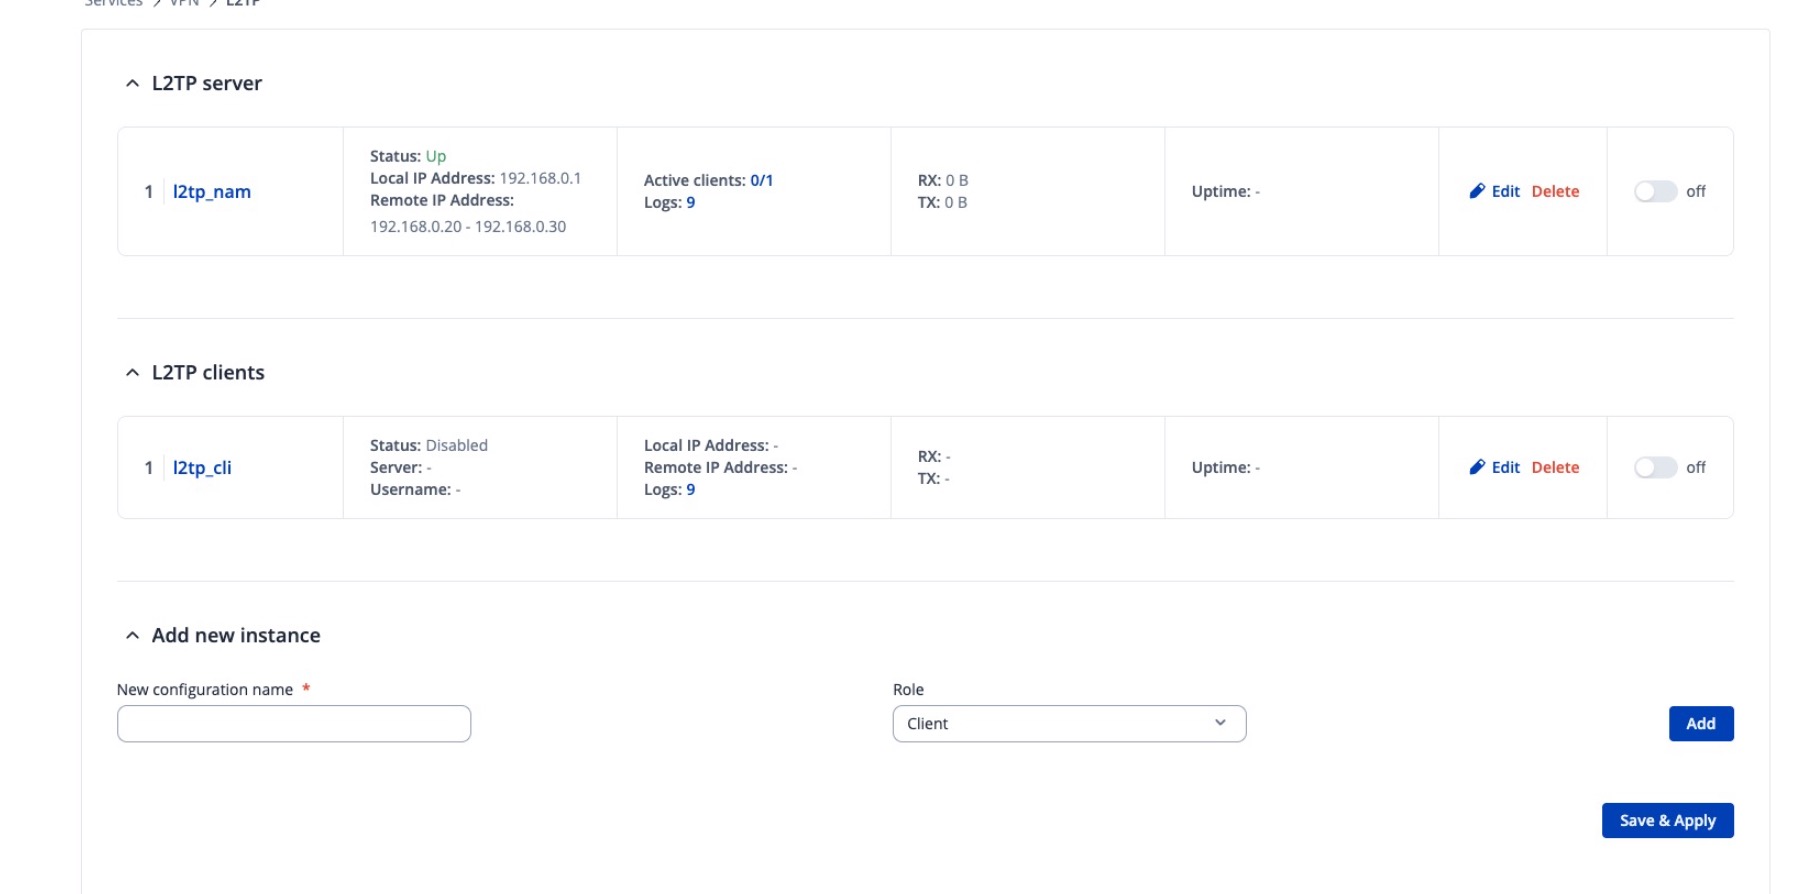
Task: View logs count for l2tp_nam server
Action: pos(690,203)
